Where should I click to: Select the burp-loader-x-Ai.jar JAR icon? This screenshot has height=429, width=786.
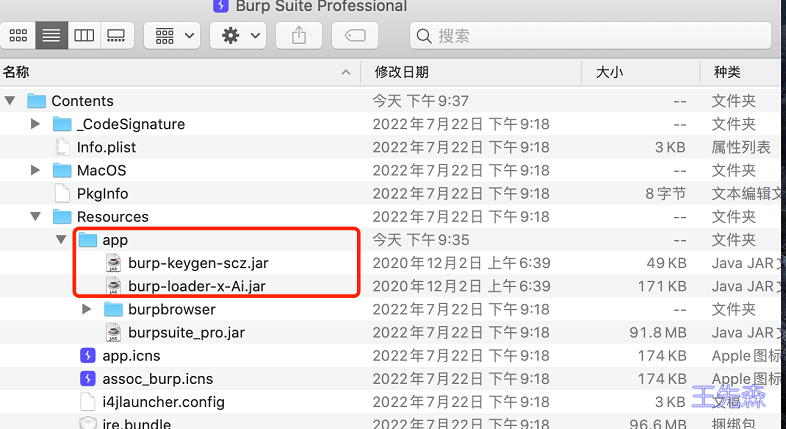114,286
